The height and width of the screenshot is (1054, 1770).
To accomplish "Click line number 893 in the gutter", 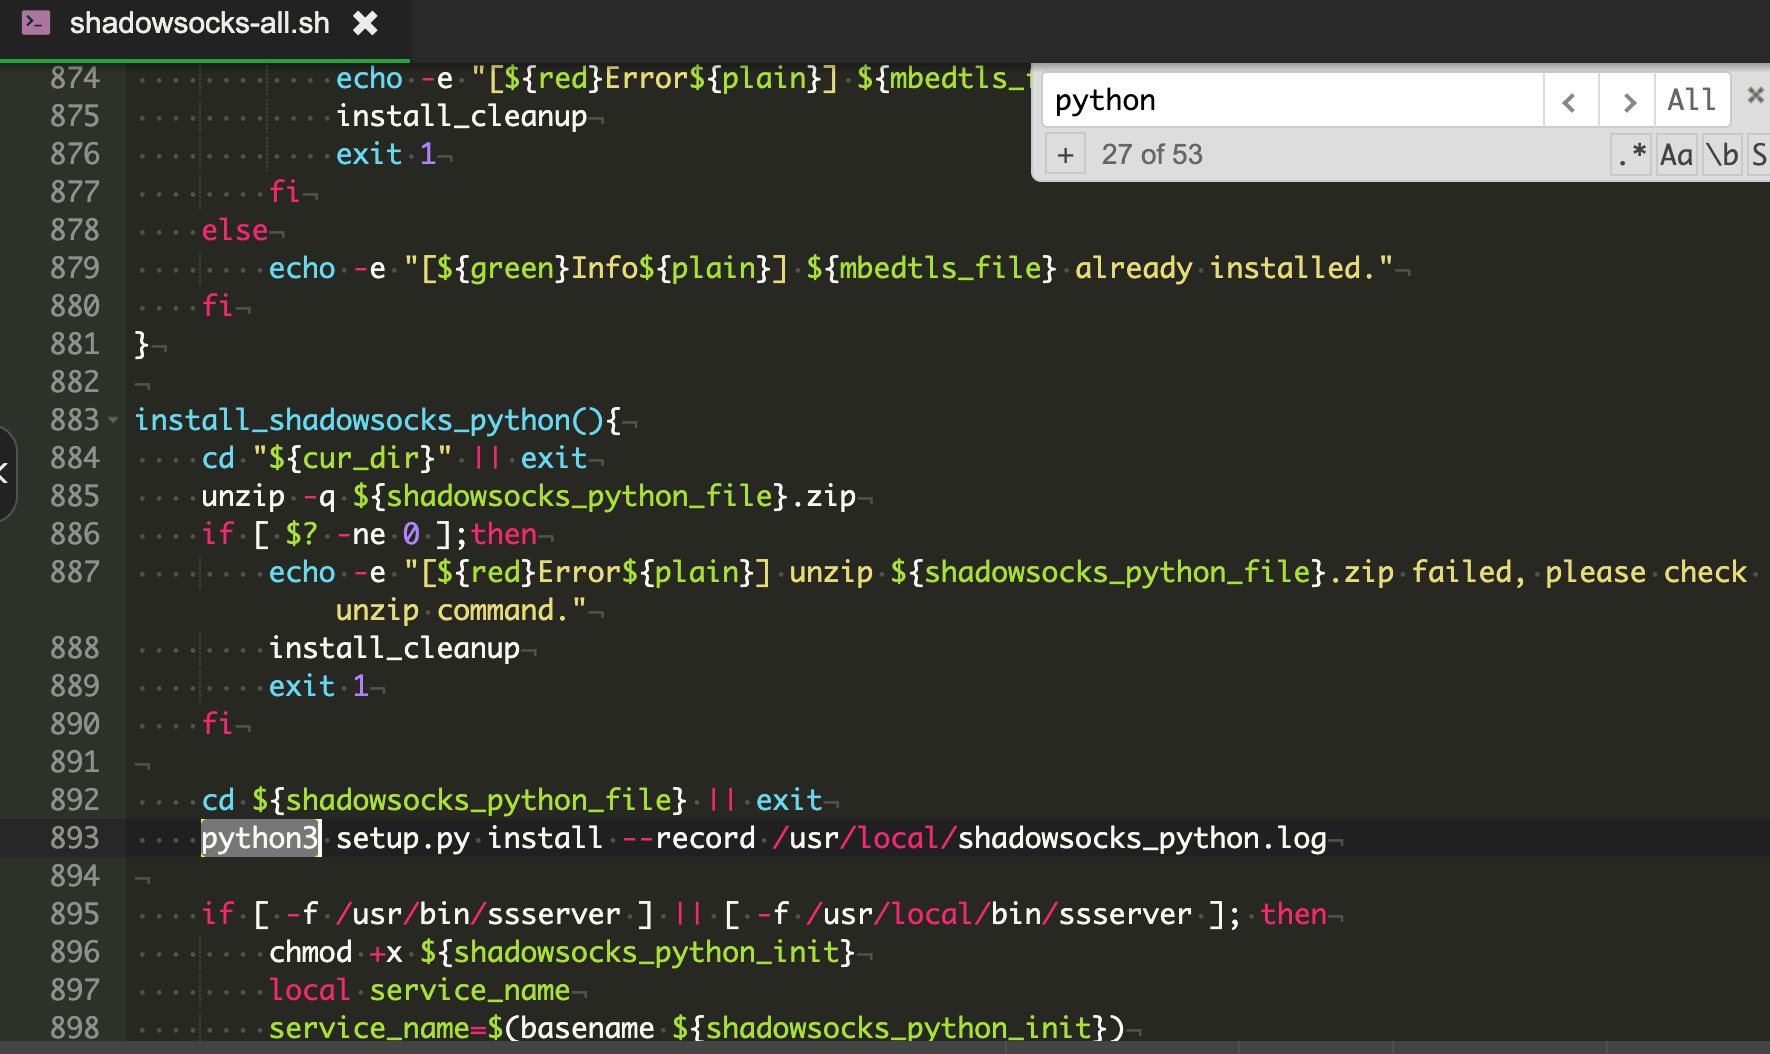I will pos(75,838).
